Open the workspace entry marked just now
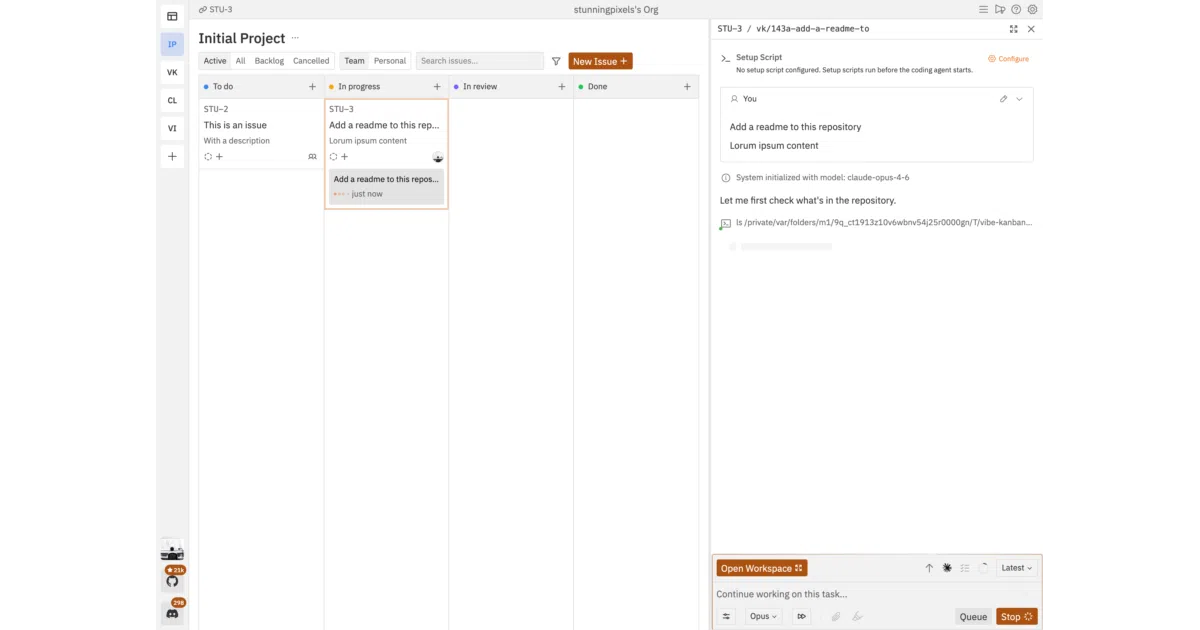The height and width of the screenshot is (630, 1200). click(386, 186)
